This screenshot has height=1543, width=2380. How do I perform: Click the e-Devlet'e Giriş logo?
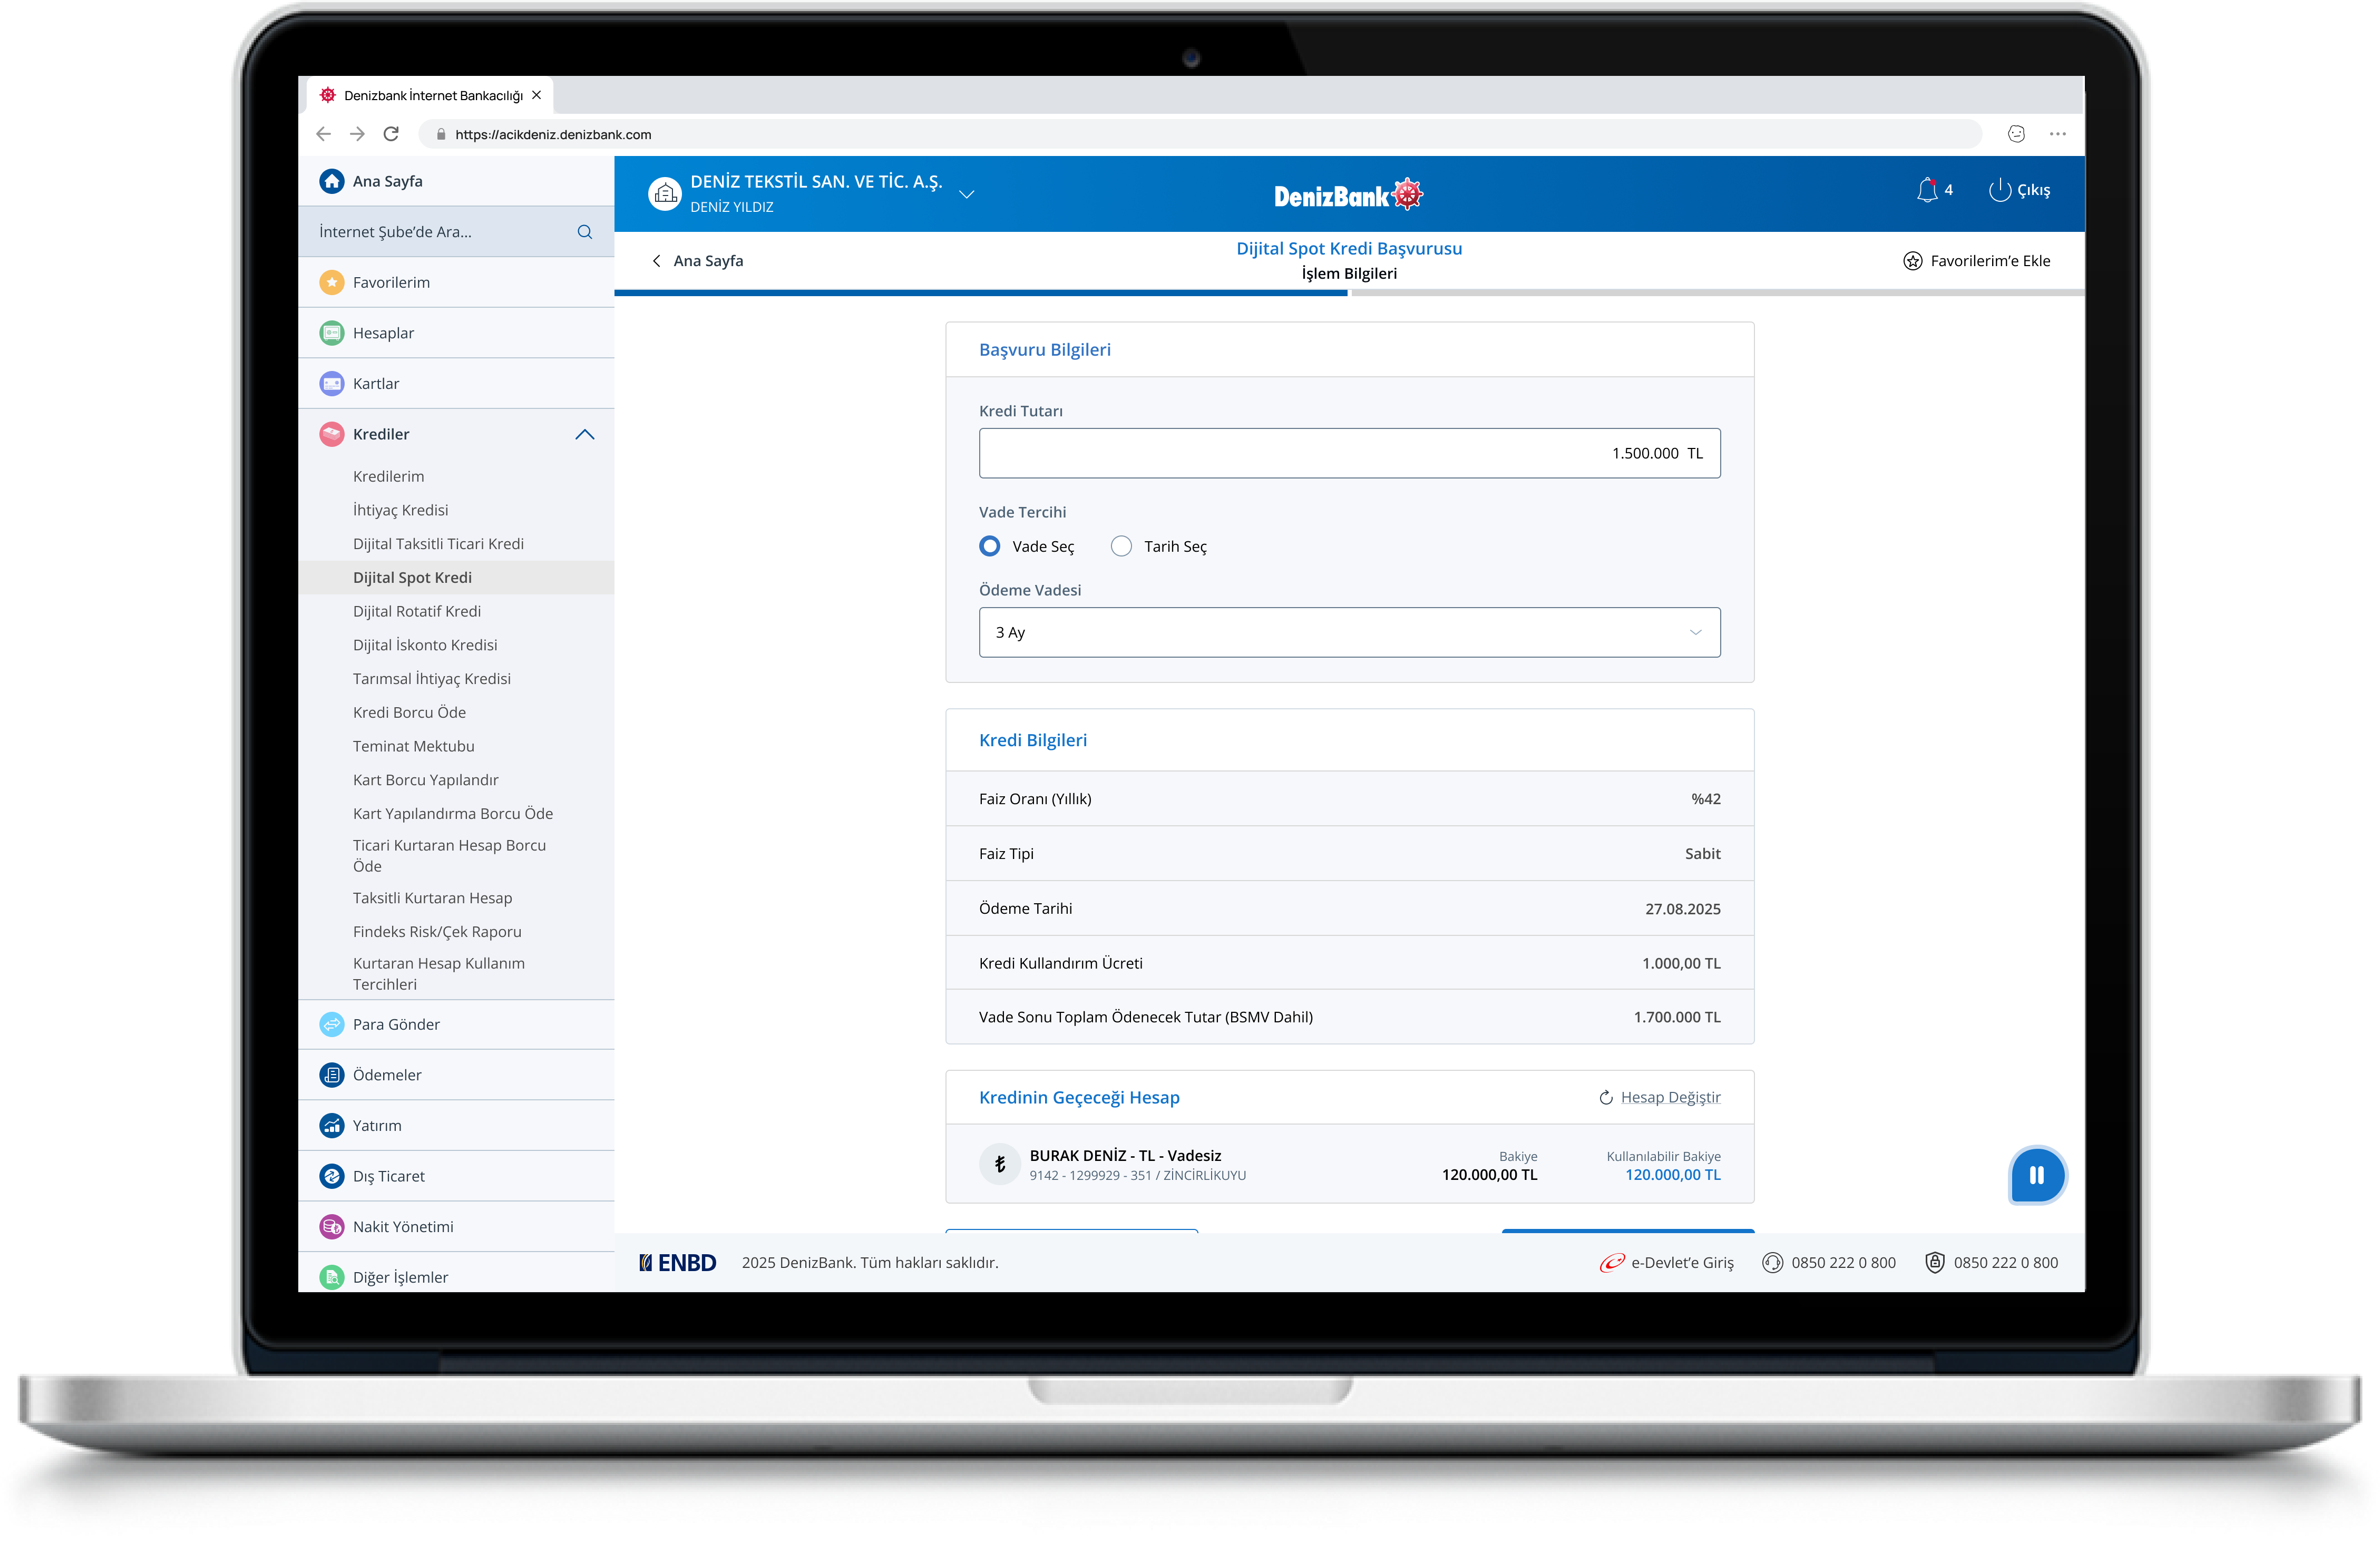tap(1612, 1263)
